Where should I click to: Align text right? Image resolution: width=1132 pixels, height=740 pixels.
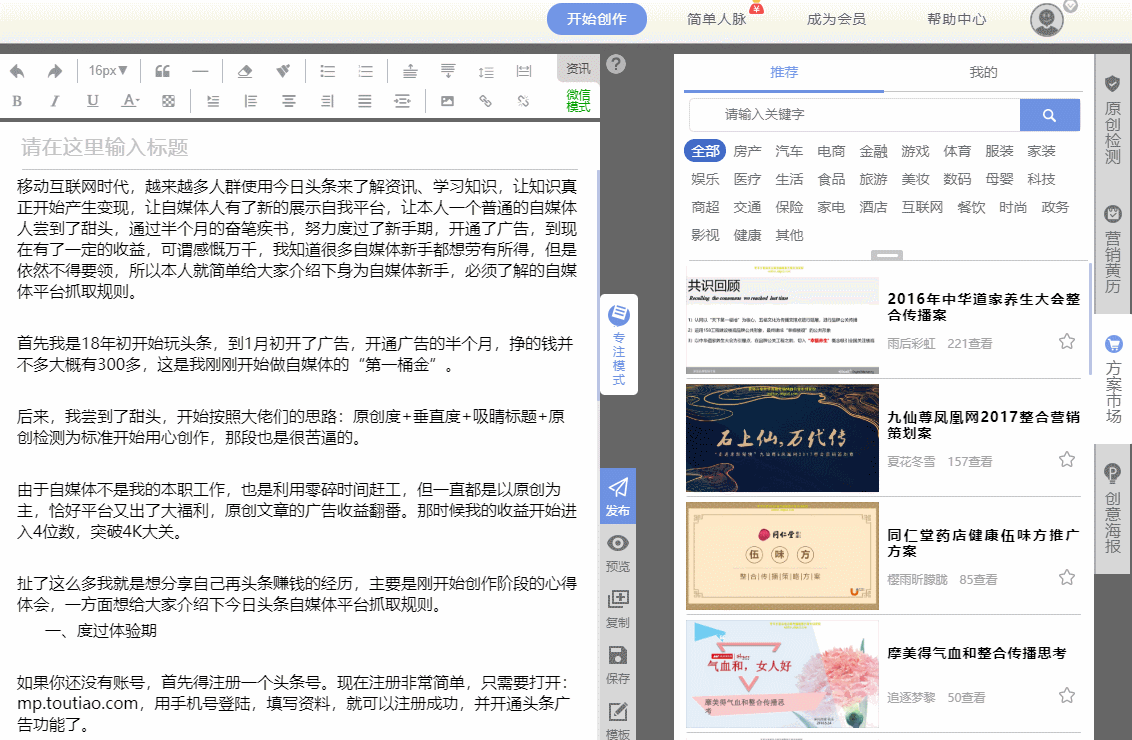click(x=326, y=101)
